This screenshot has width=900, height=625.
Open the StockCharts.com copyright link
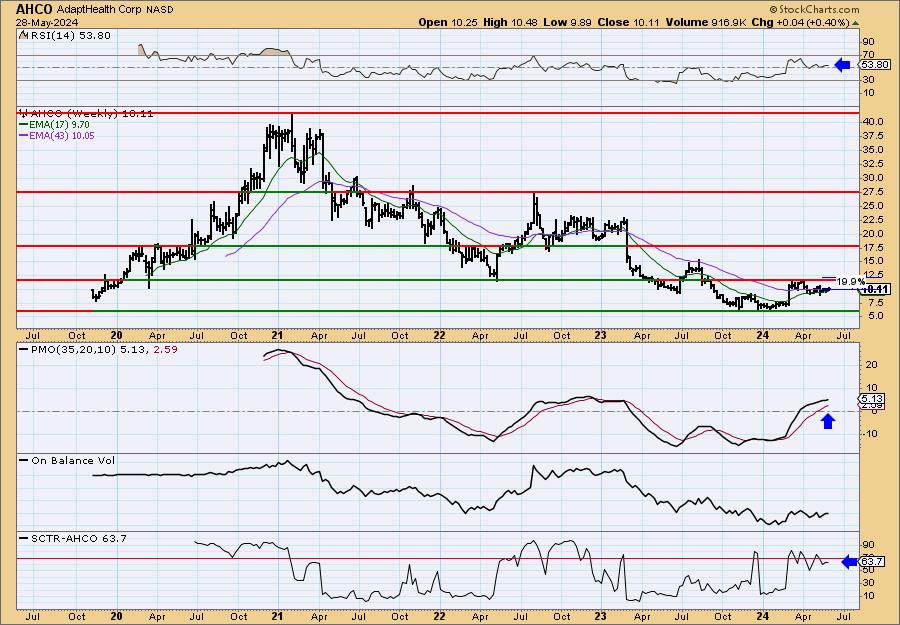click(x=814, y=9)
